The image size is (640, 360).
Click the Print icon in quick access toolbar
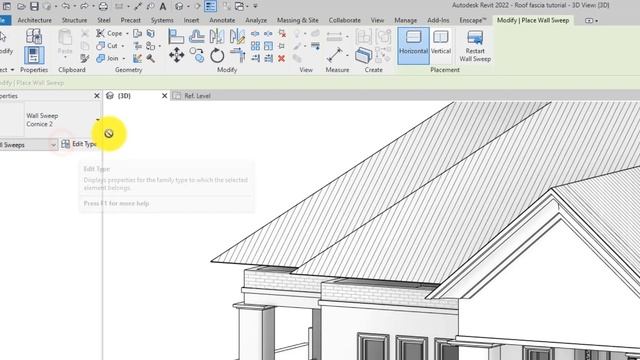point(104,6)
